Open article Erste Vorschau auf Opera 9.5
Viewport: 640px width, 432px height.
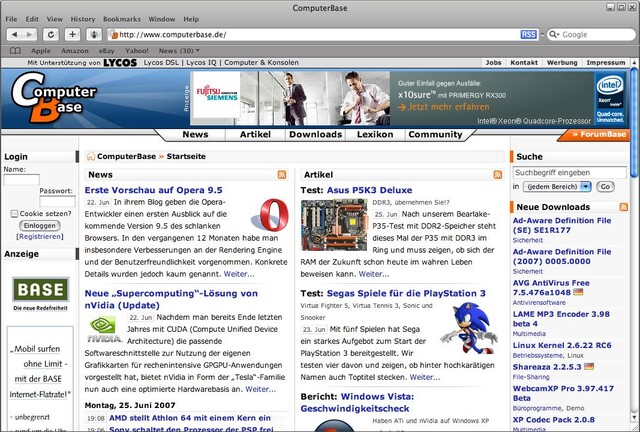click(153, 190)
